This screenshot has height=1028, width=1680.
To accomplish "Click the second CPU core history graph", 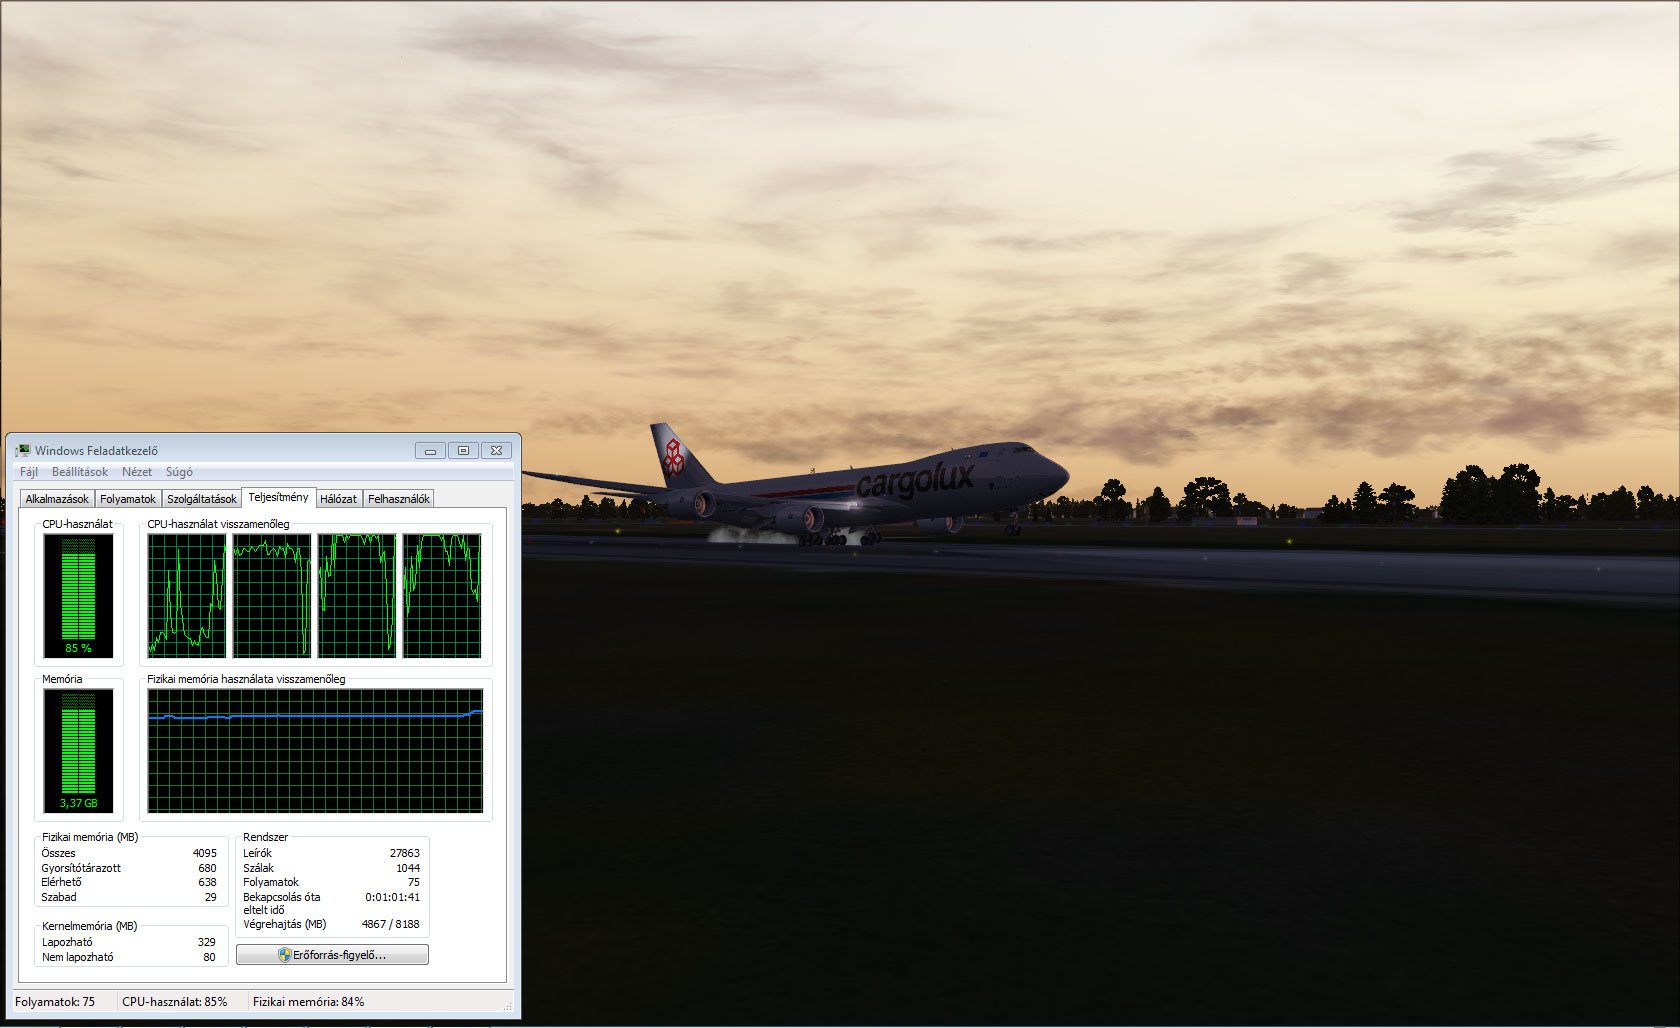I will point(272,596).
